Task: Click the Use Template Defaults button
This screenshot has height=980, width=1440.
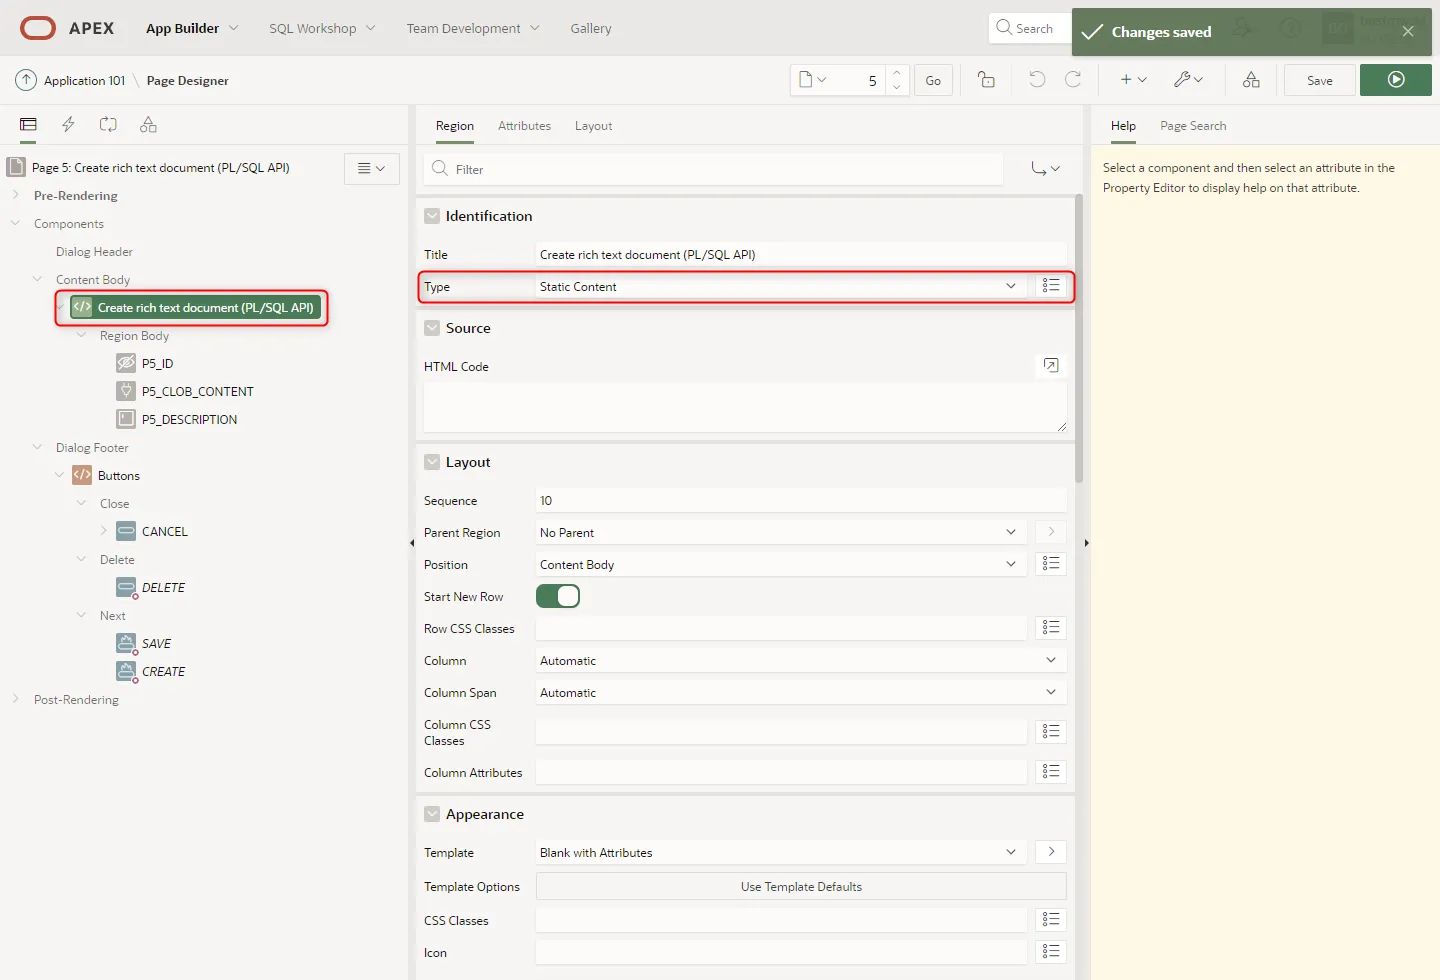Action: [x=801, y=887]
